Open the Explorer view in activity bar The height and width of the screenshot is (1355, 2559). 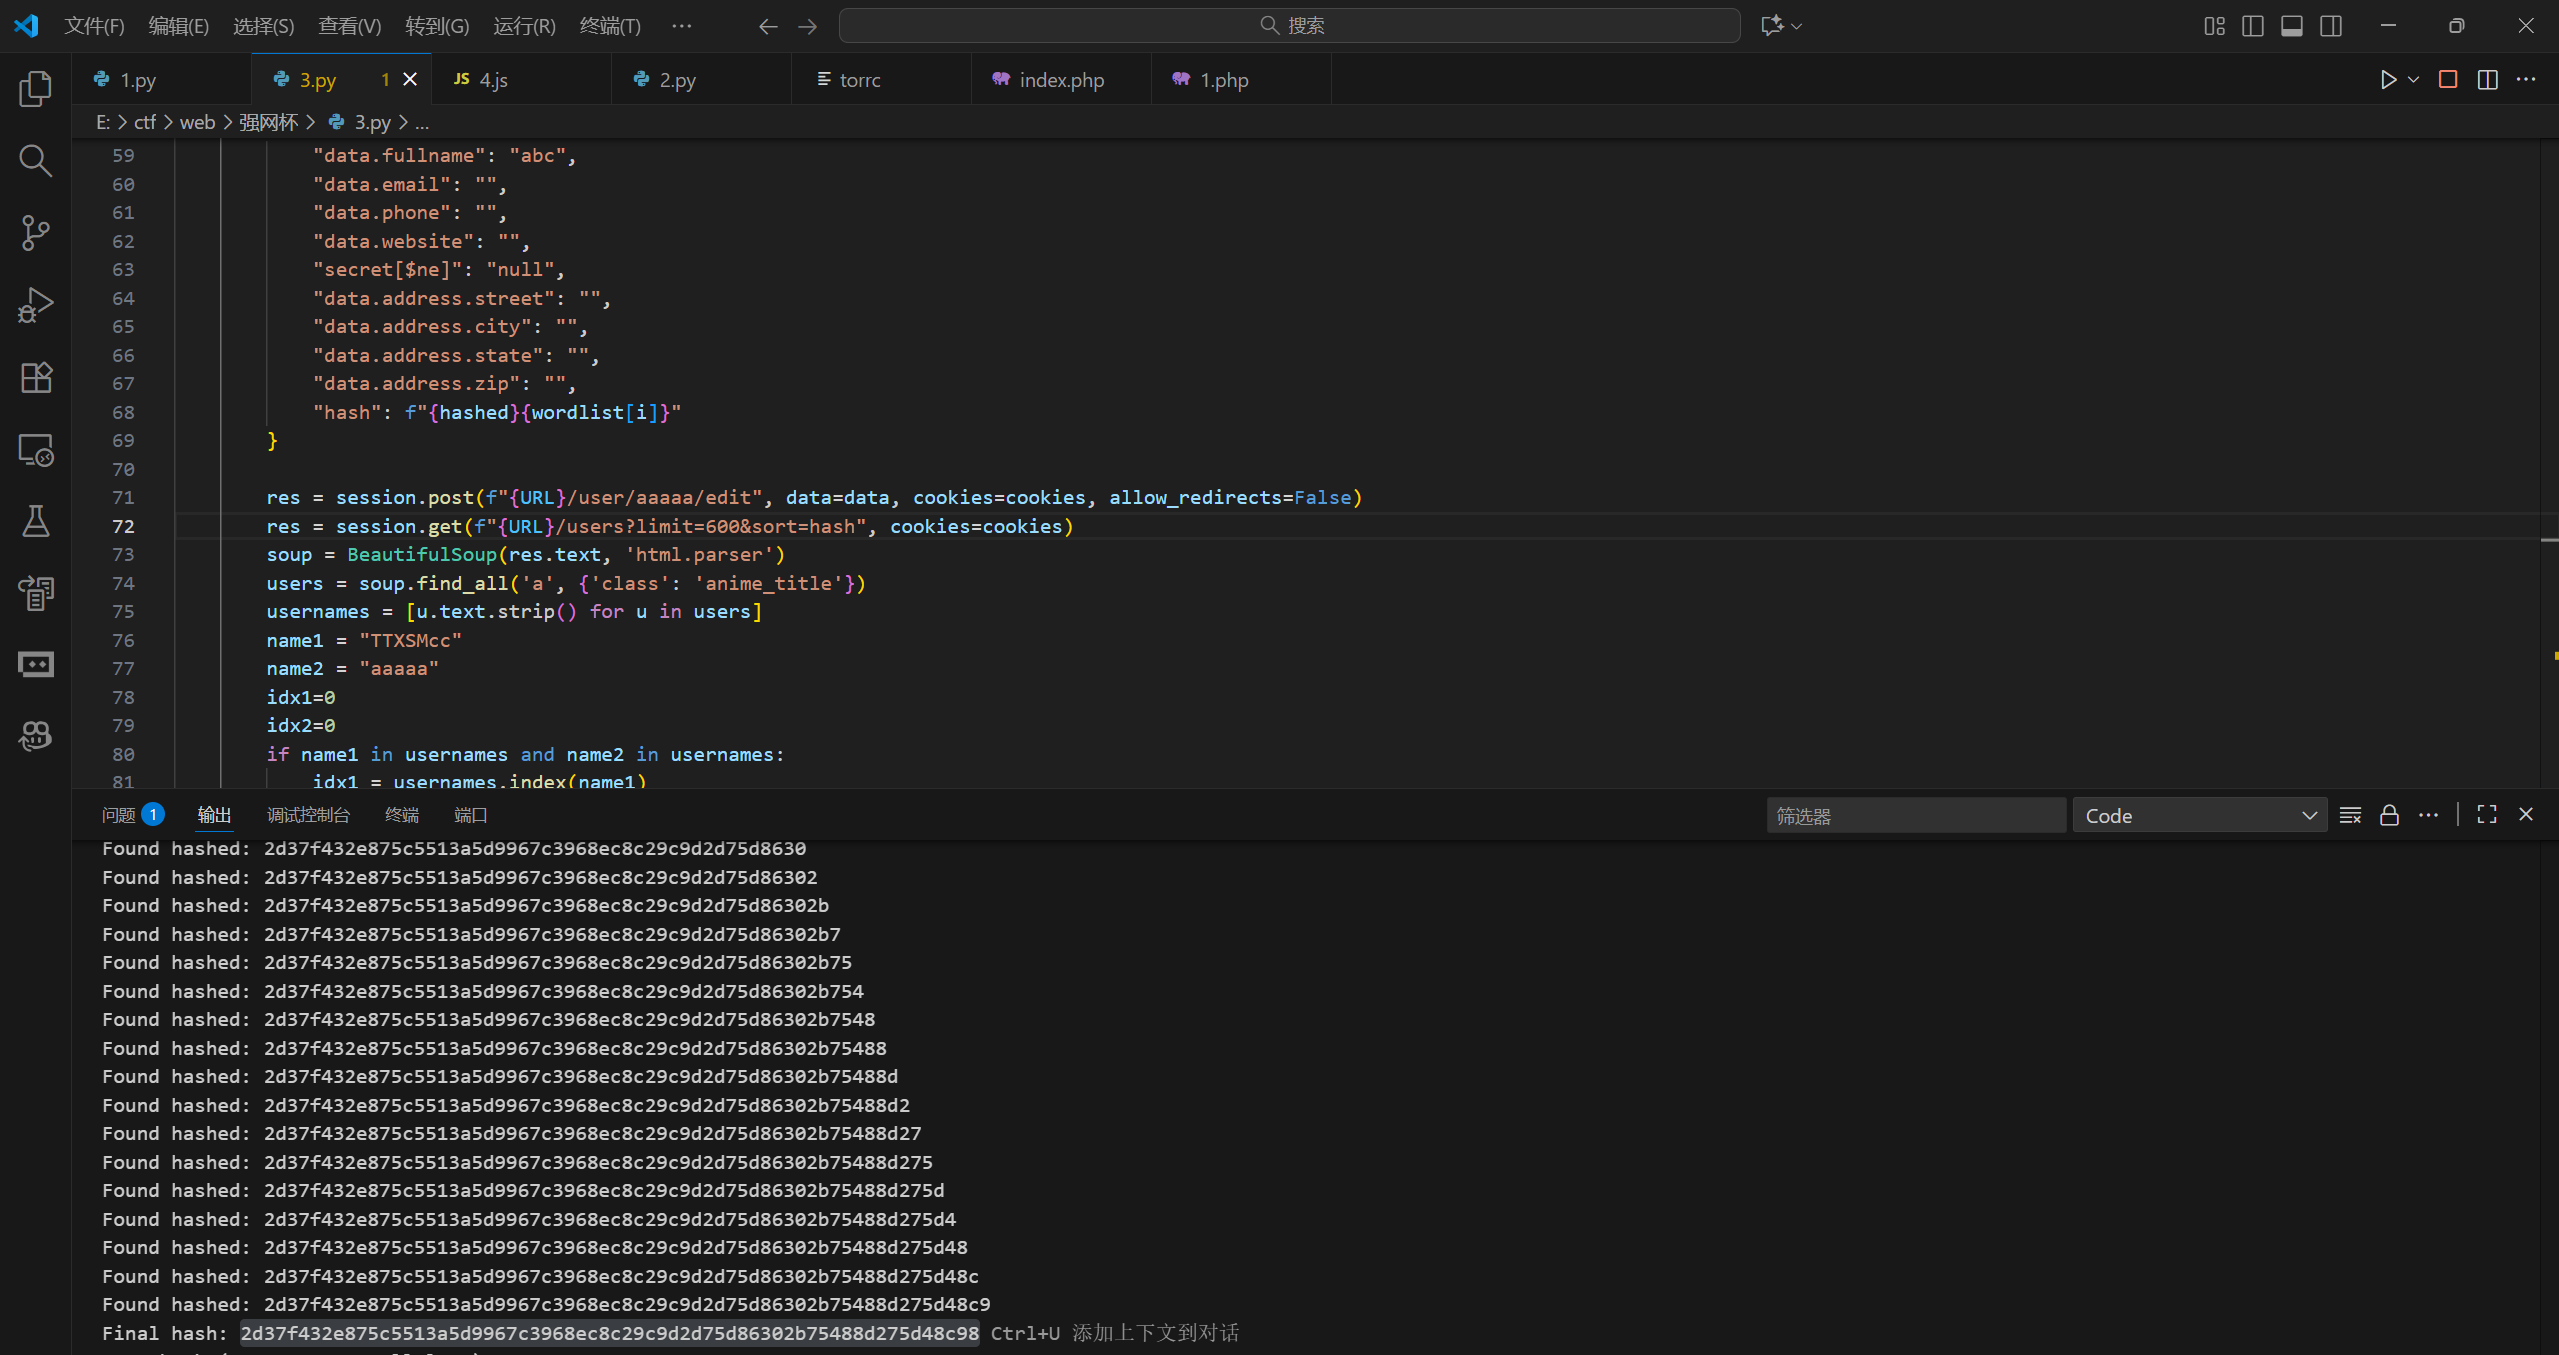(x=36, y=89)
